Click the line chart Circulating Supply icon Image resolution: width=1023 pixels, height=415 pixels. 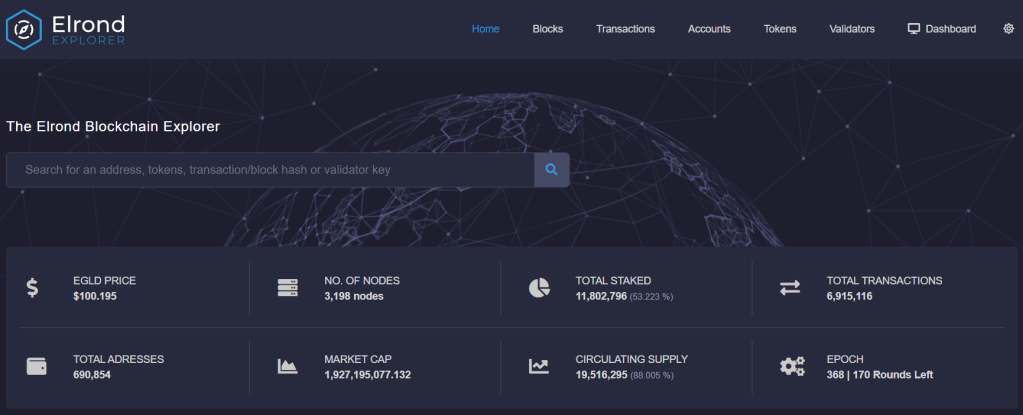click(x=539, y=366)
